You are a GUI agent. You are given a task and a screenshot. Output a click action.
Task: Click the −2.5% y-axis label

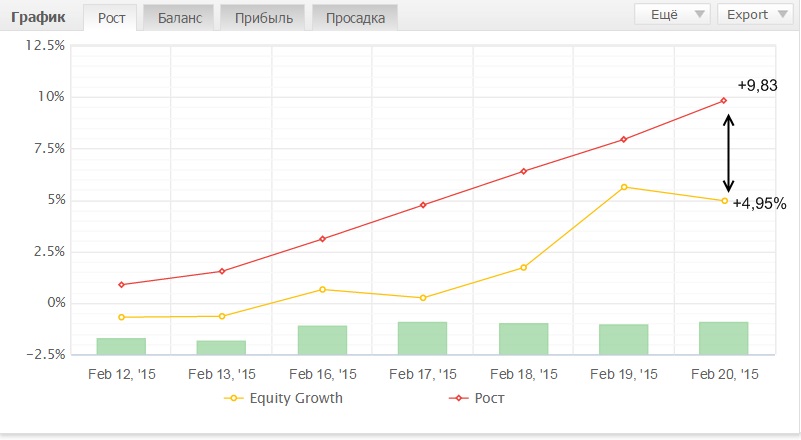coord(46,354)
